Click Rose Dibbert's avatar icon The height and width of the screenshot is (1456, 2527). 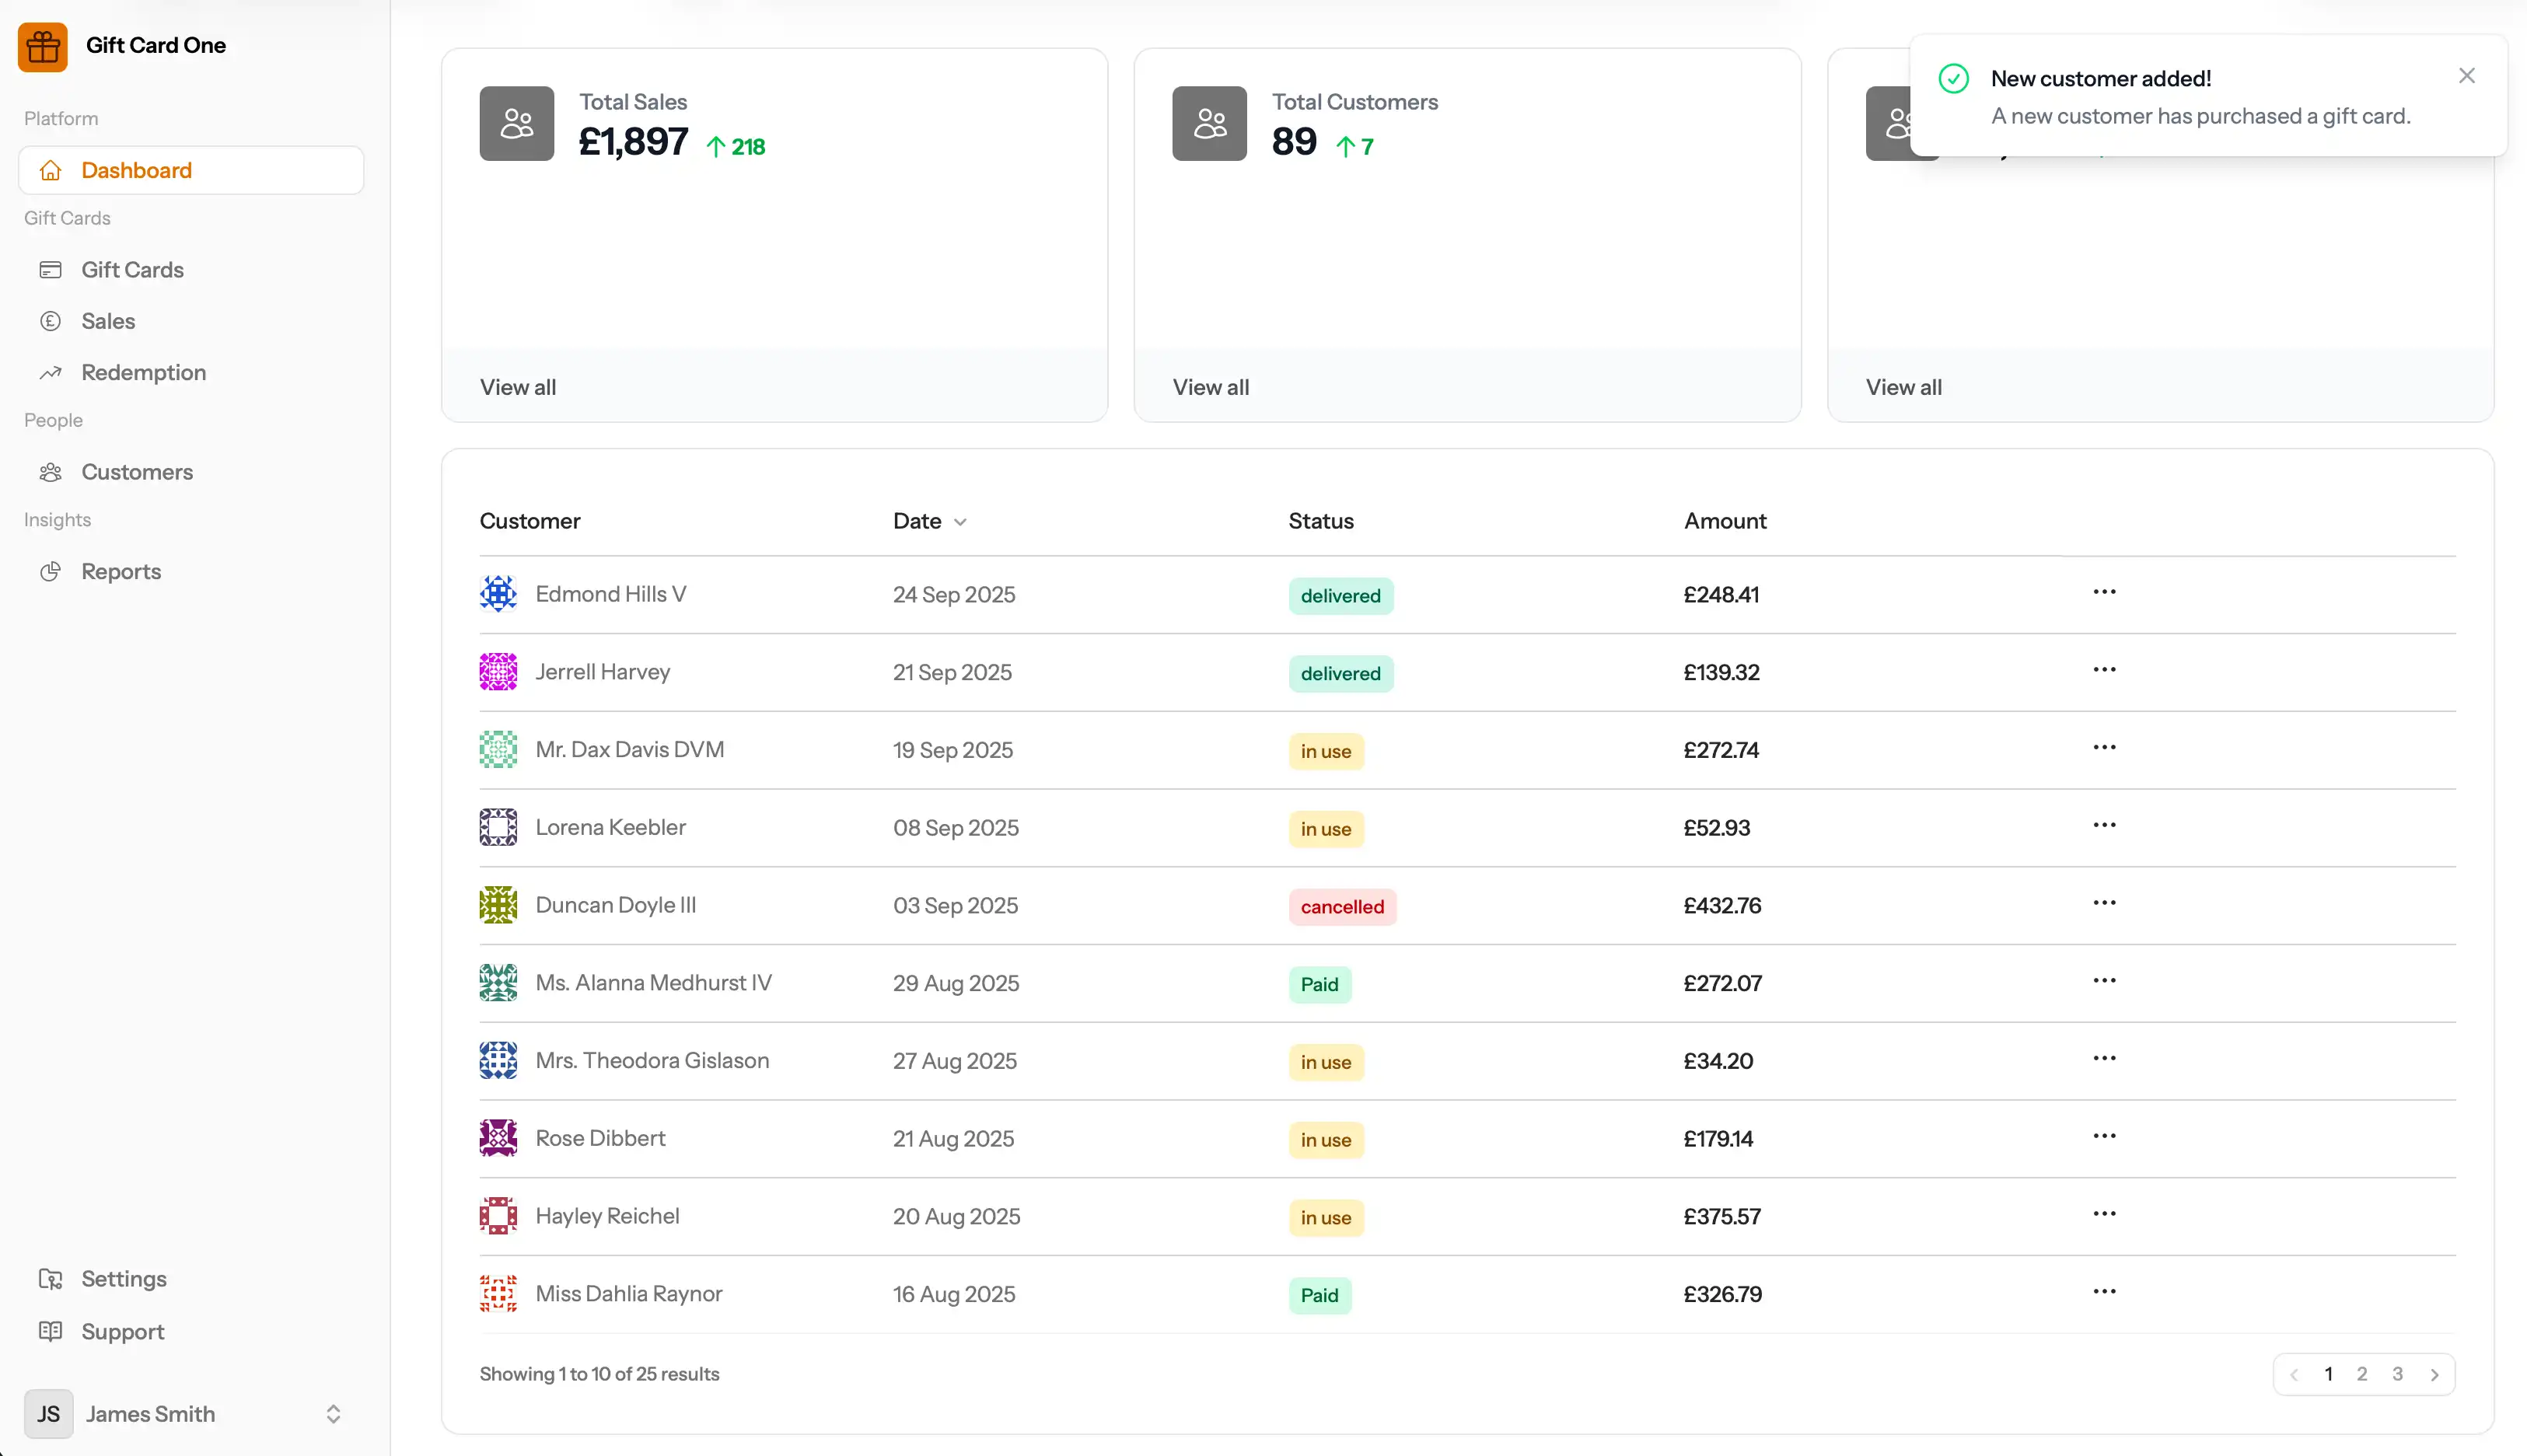(x=498, y=1138)
